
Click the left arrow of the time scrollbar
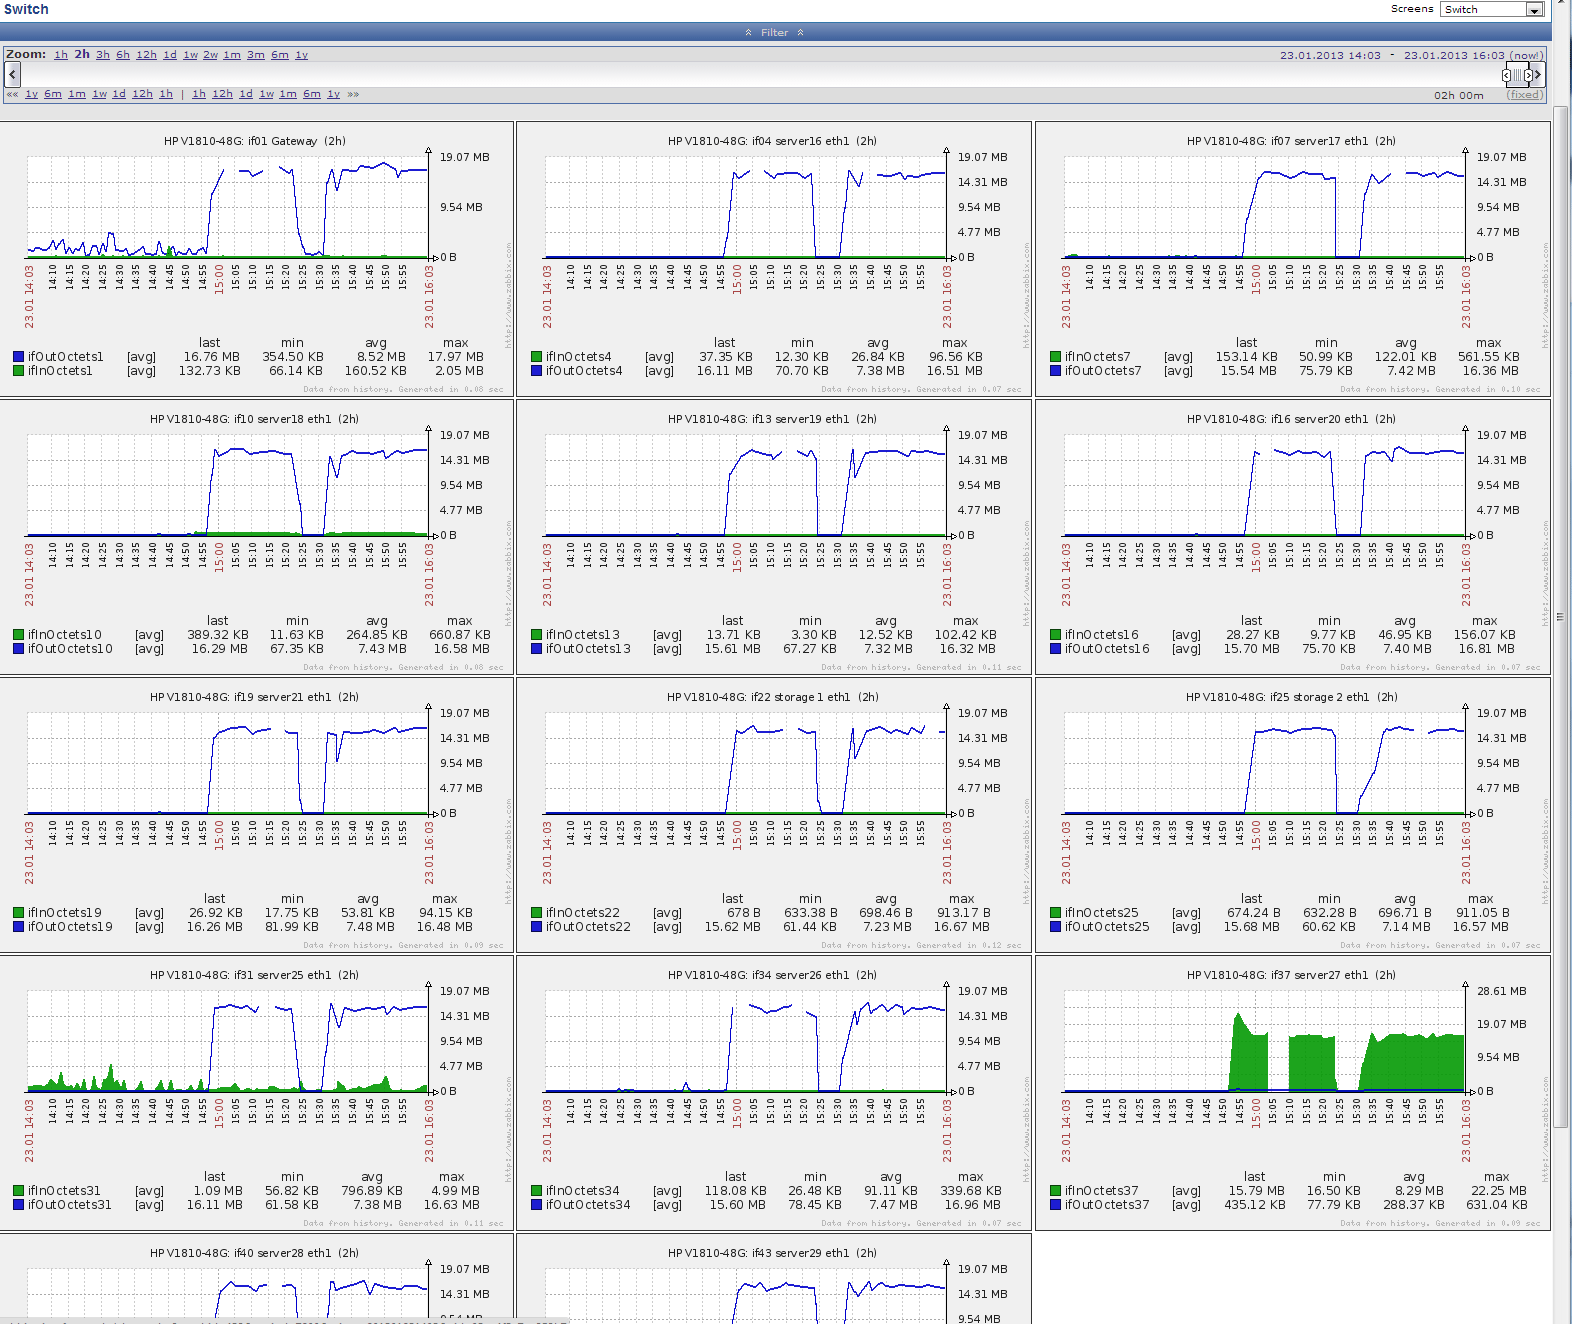[12, 74]
